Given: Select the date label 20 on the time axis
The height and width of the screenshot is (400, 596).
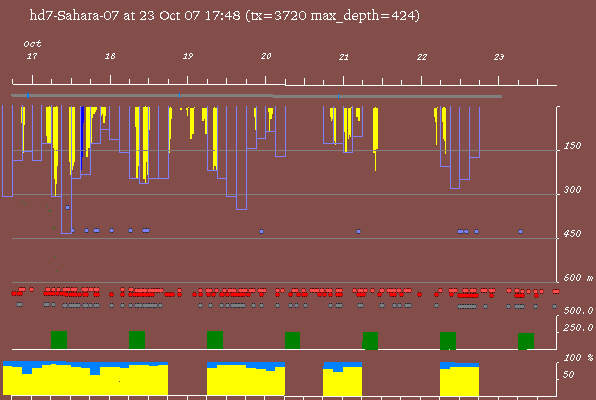Looking at the screenshot, I should pyautogui.click(x=266, y=56).
